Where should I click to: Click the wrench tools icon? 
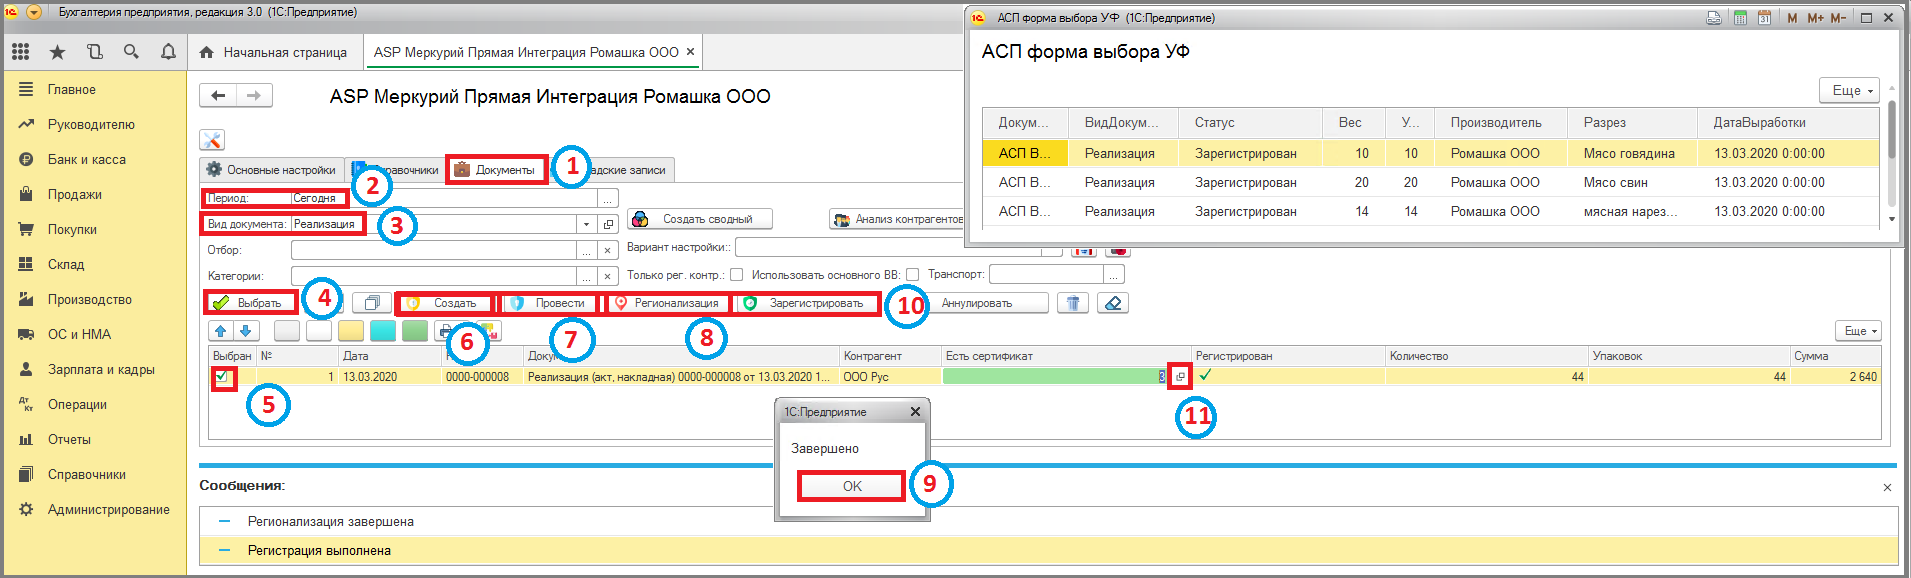tap(212, 140)
